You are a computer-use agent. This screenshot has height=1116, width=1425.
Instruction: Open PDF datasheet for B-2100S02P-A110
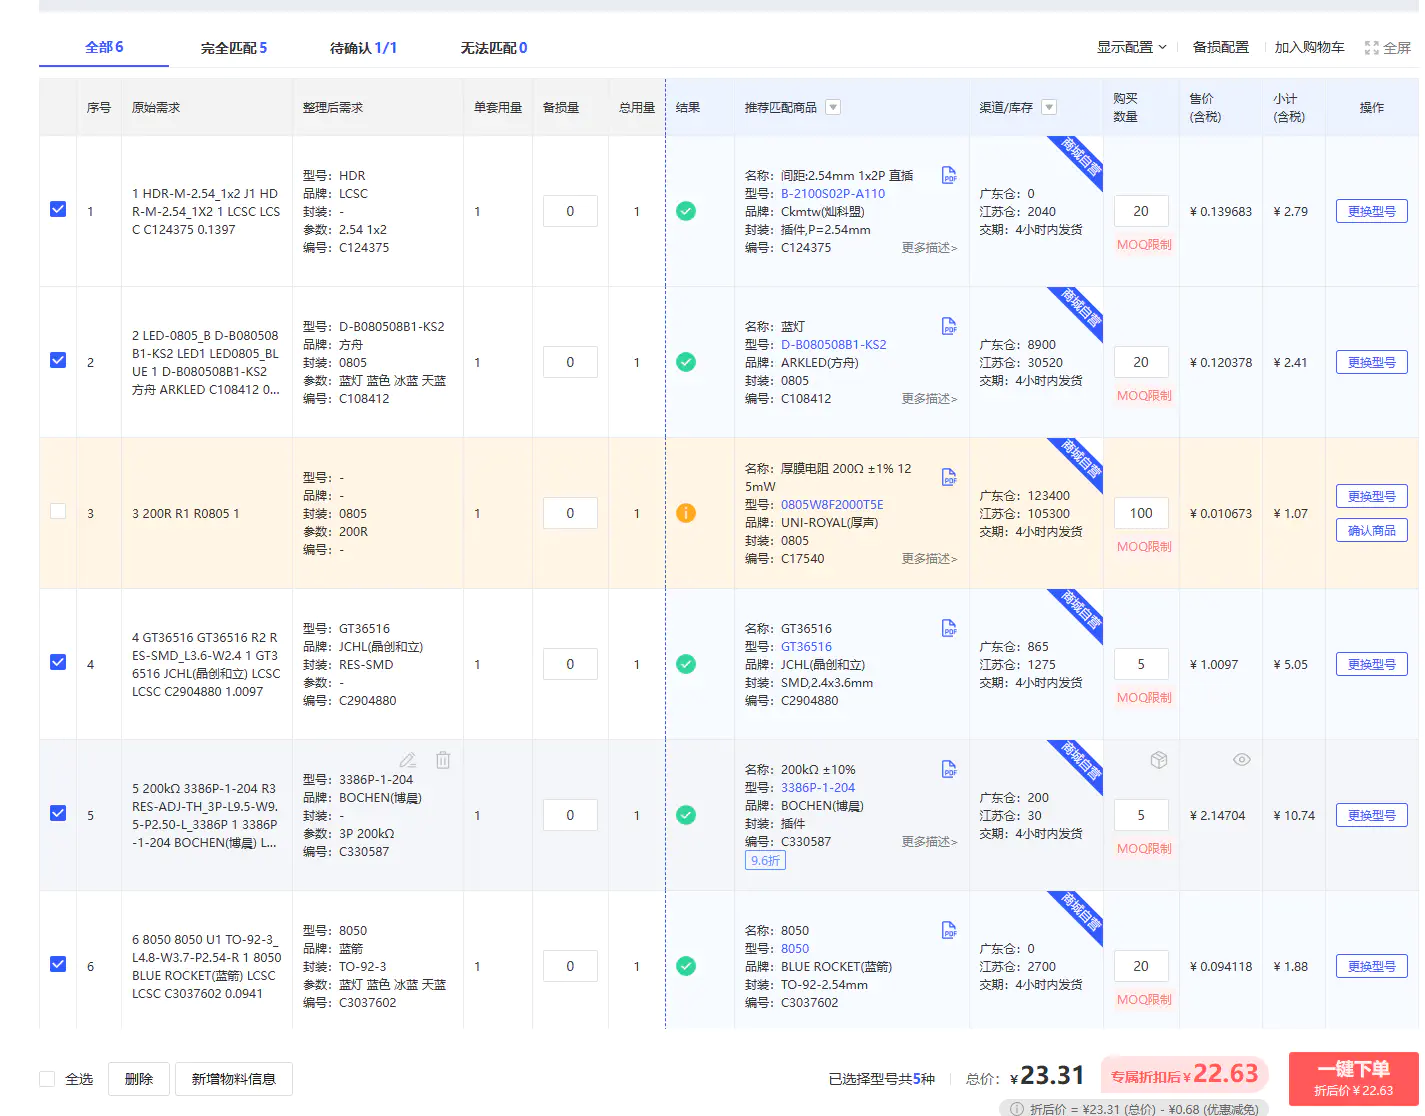pos(949,176)
